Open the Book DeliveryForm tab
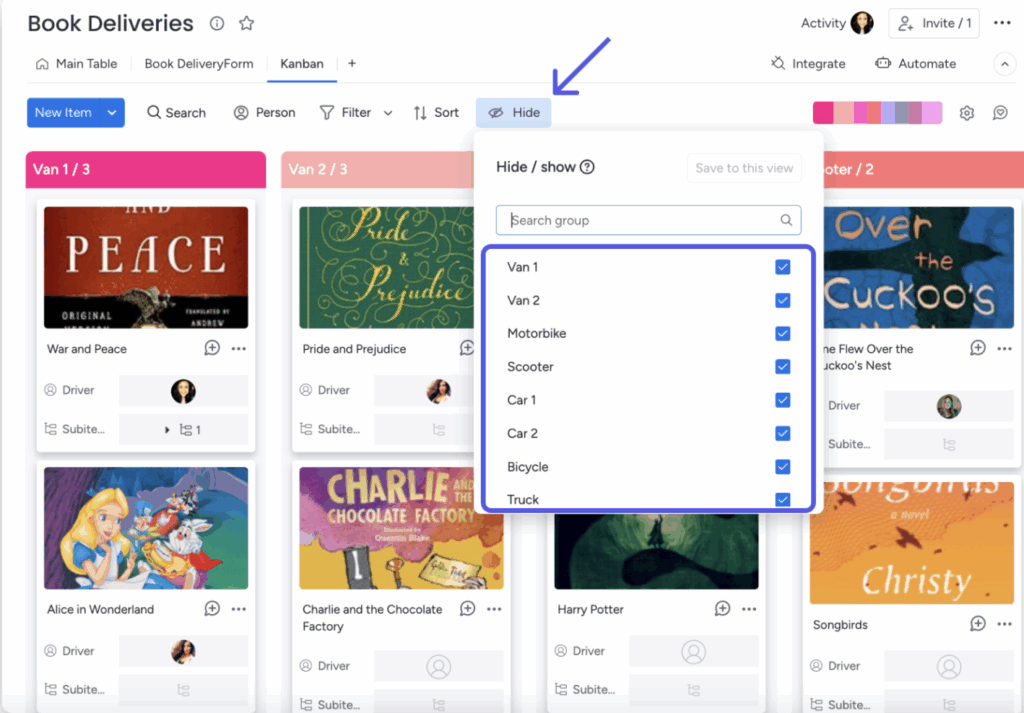This screenshot has width=1024, height=713. pos(199,63)
